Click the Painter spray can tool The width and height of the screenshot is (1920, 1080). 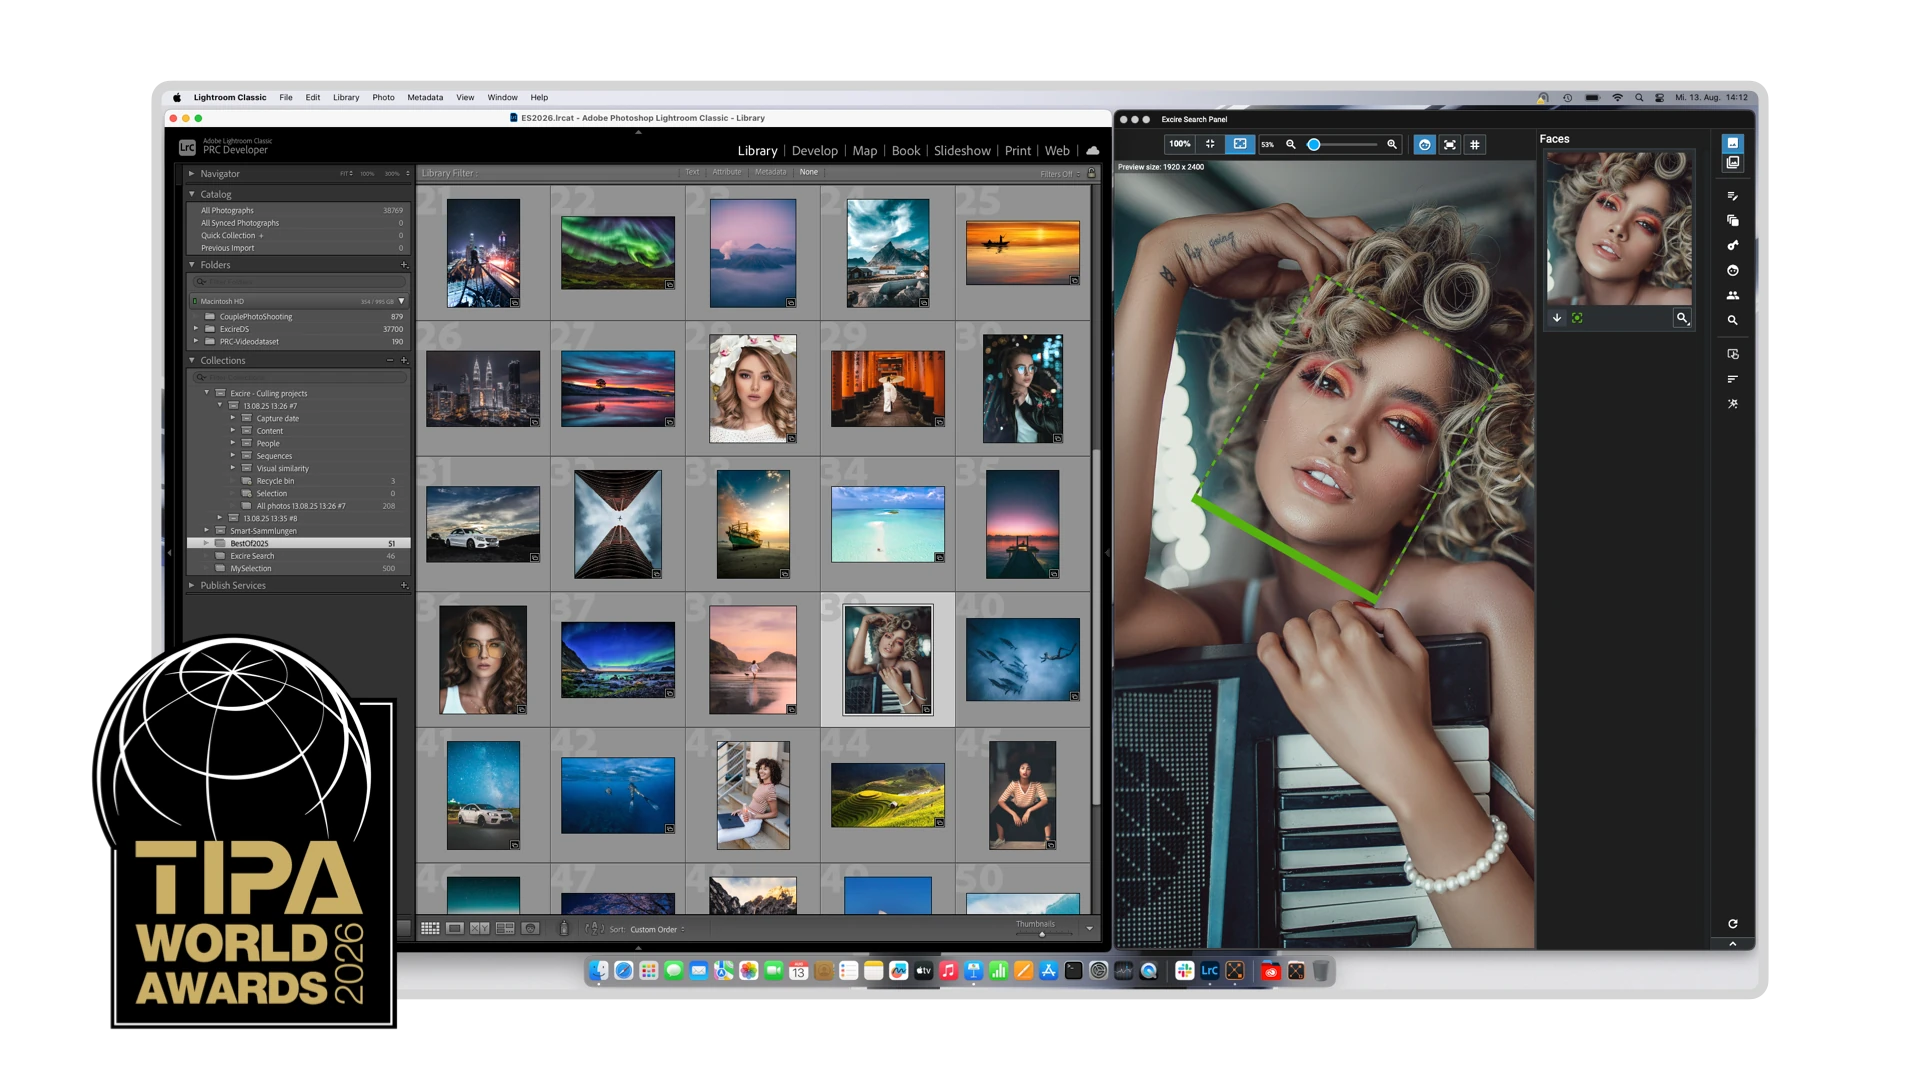pyautogui.click(x=563, y=929)
